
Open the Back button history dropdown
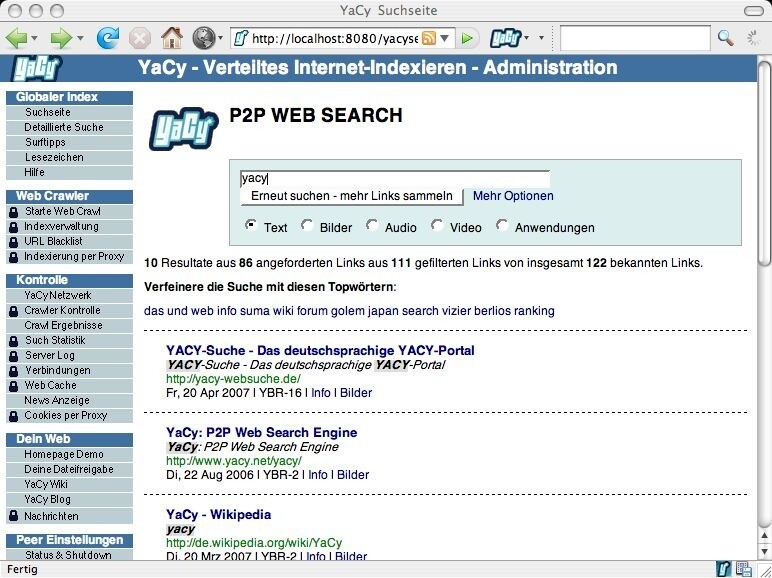pos(34,38)
